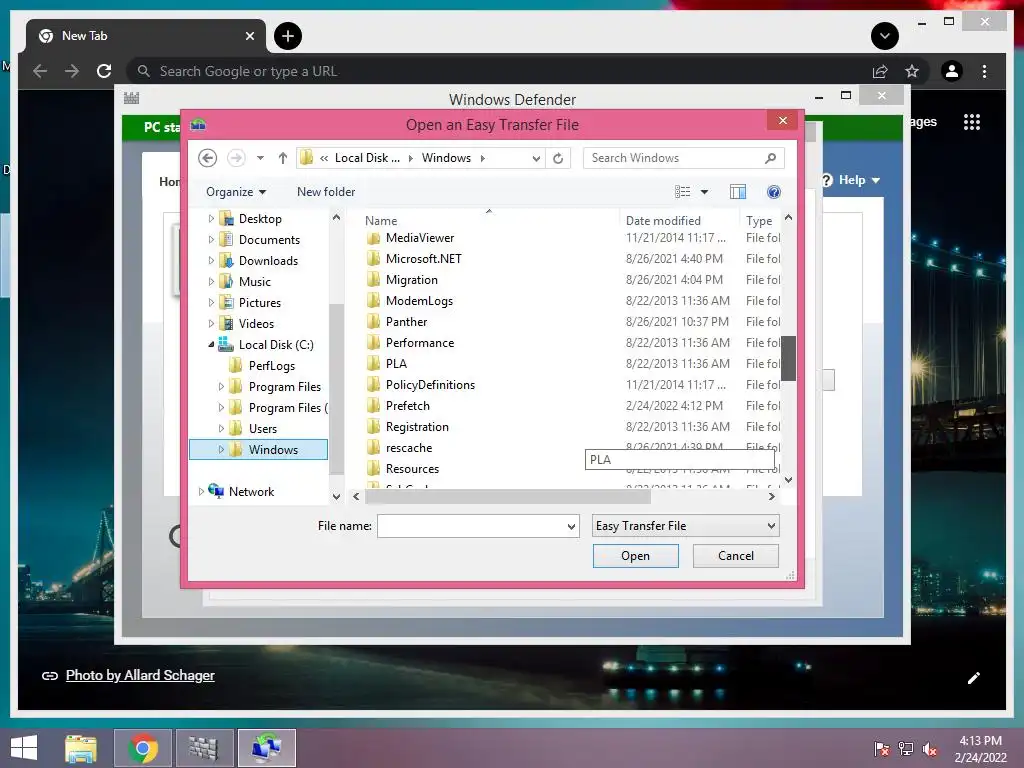Click the navigation tree scrollbar
Image resolution: width=1024 pixels, height=768 pixels.
coord(336,389)
